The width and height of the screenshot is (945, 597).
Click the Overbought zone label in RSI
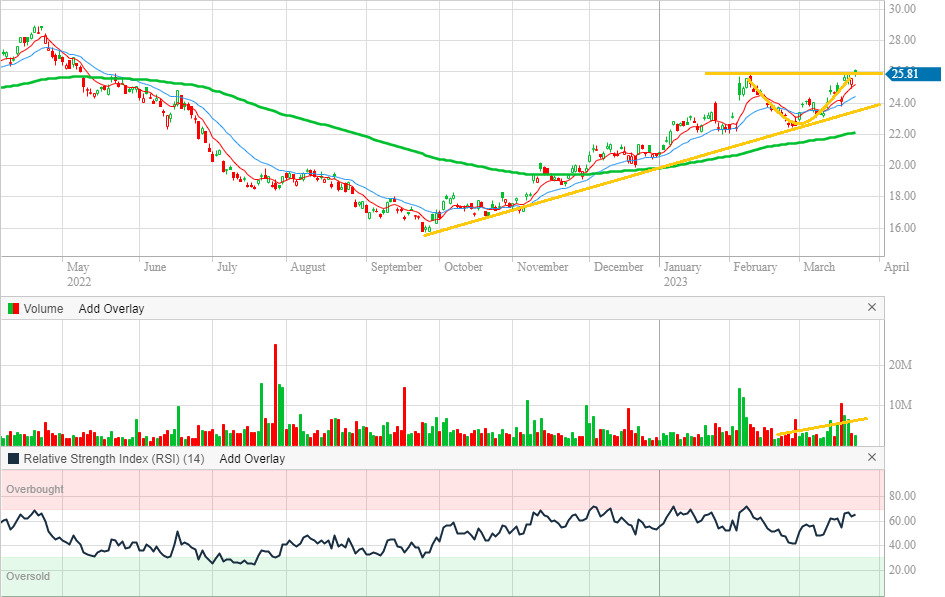pyautogui.click(x=35, y=489)
